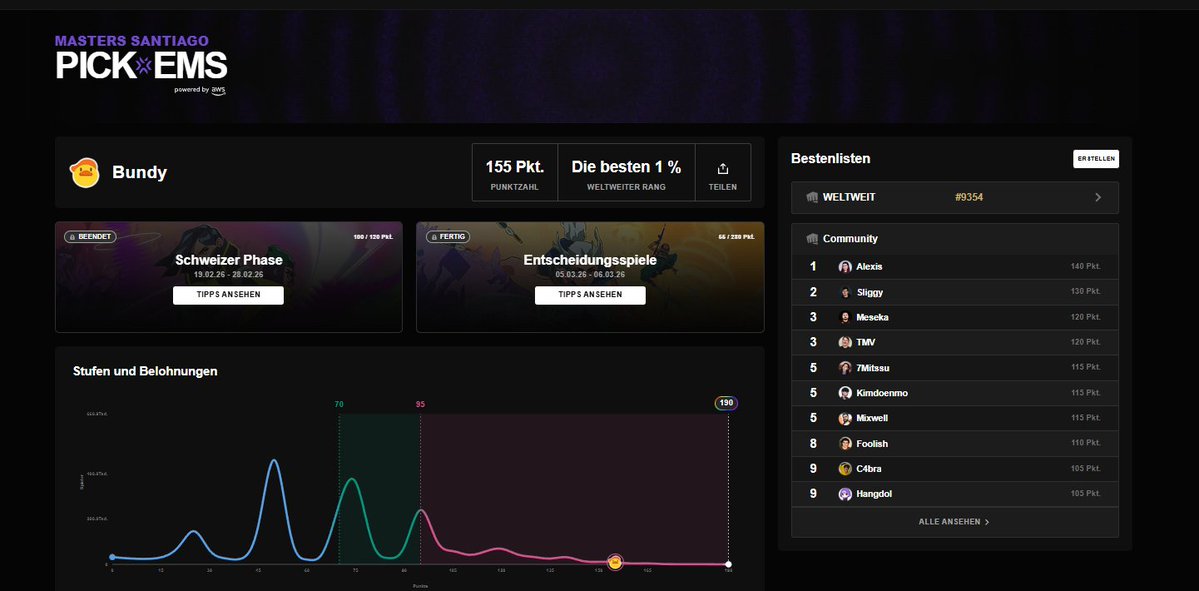
Task: Click Foolish's avatar in the leaderboard
Action: pos(845,443)
